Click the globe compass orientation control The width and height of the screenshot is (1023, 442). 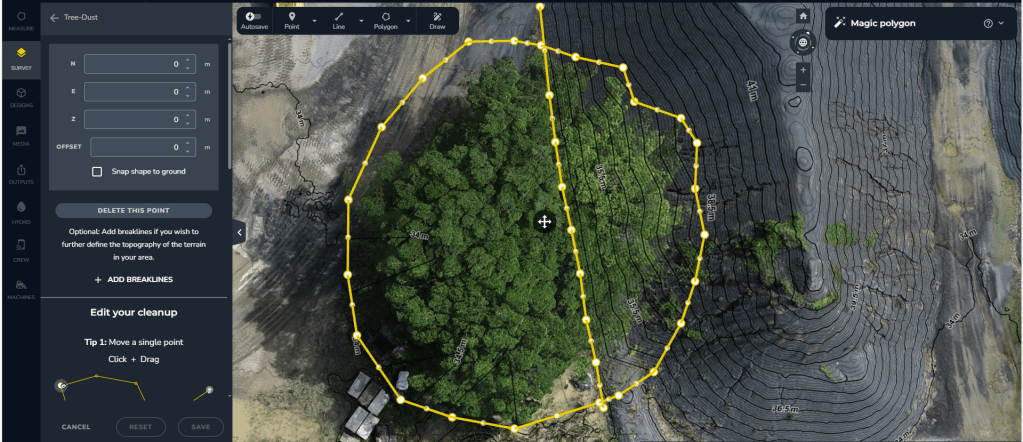point(803,43)
